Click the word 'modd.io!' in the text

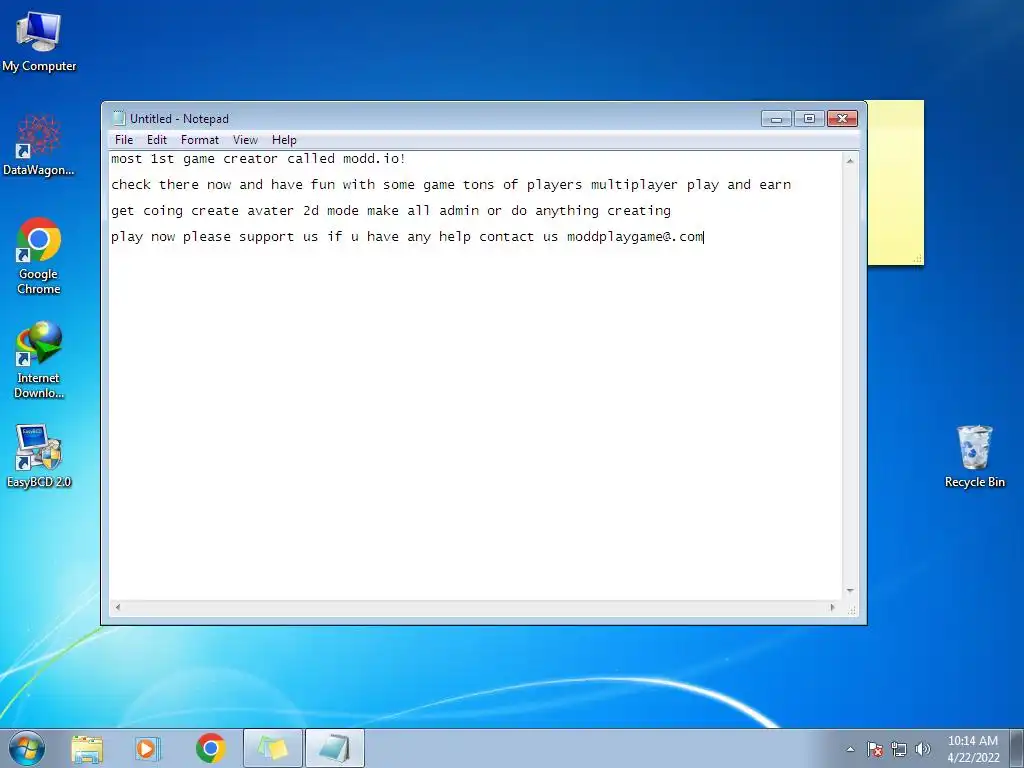pos(374,159)
